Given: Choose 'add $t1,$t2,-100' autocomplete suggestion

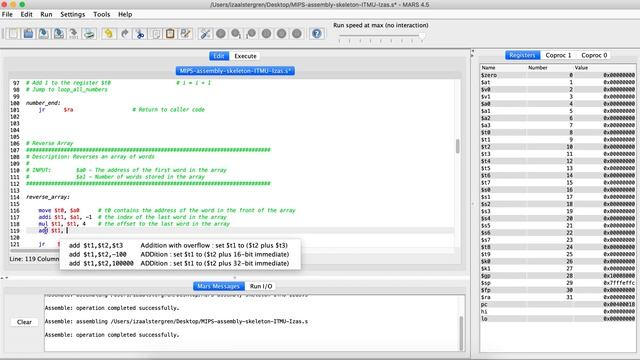Looking at the screenshot, I should (x=179, y=254).
